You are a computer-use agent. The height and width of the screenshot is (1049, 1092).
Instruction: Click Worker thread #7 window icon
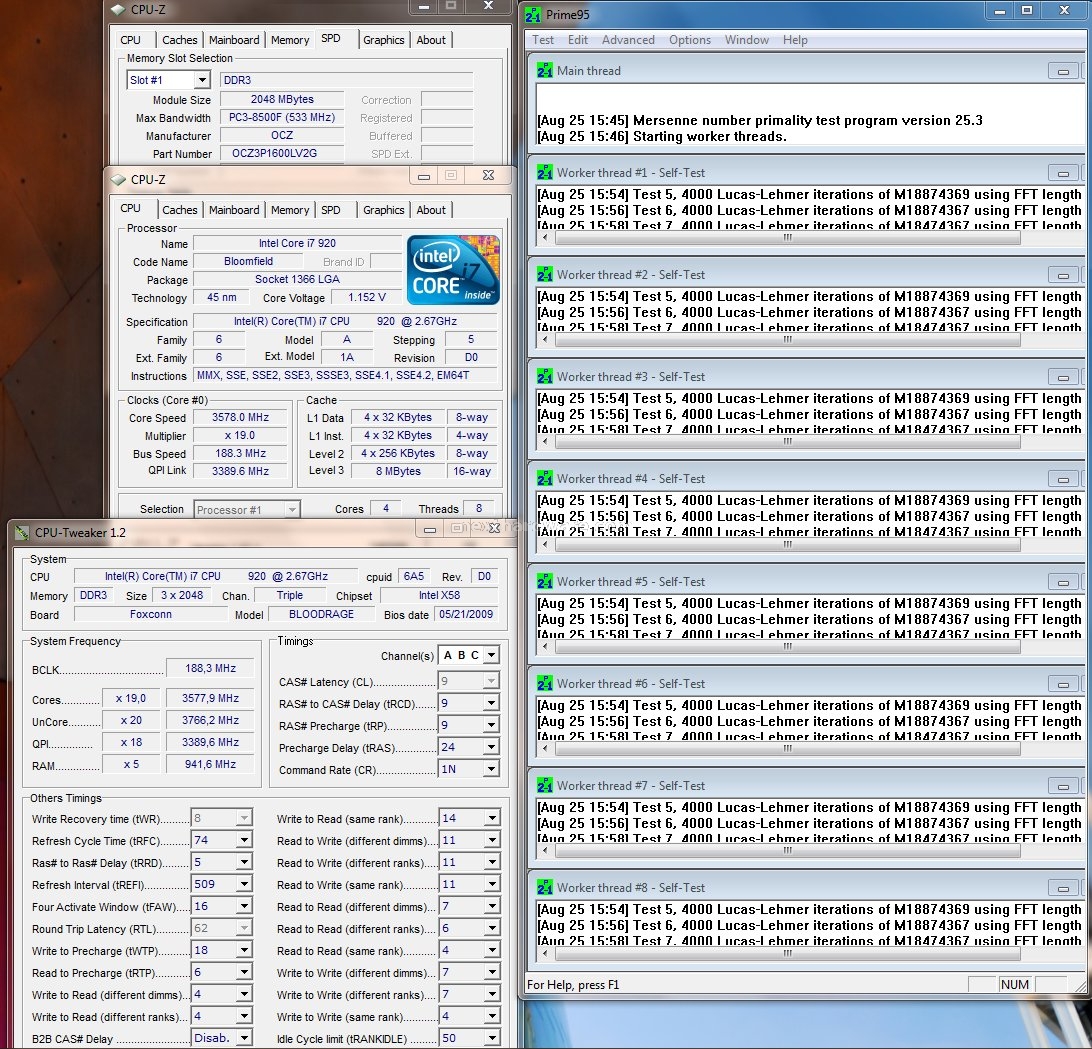pyautogui.click(x=545, y=785)
